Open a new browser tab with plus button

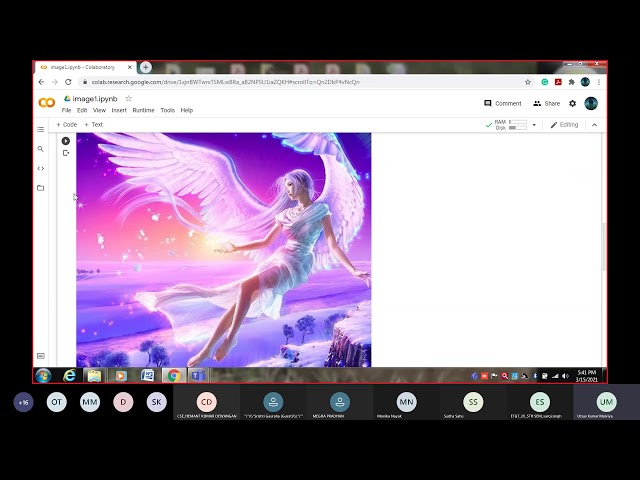(146, 67)
